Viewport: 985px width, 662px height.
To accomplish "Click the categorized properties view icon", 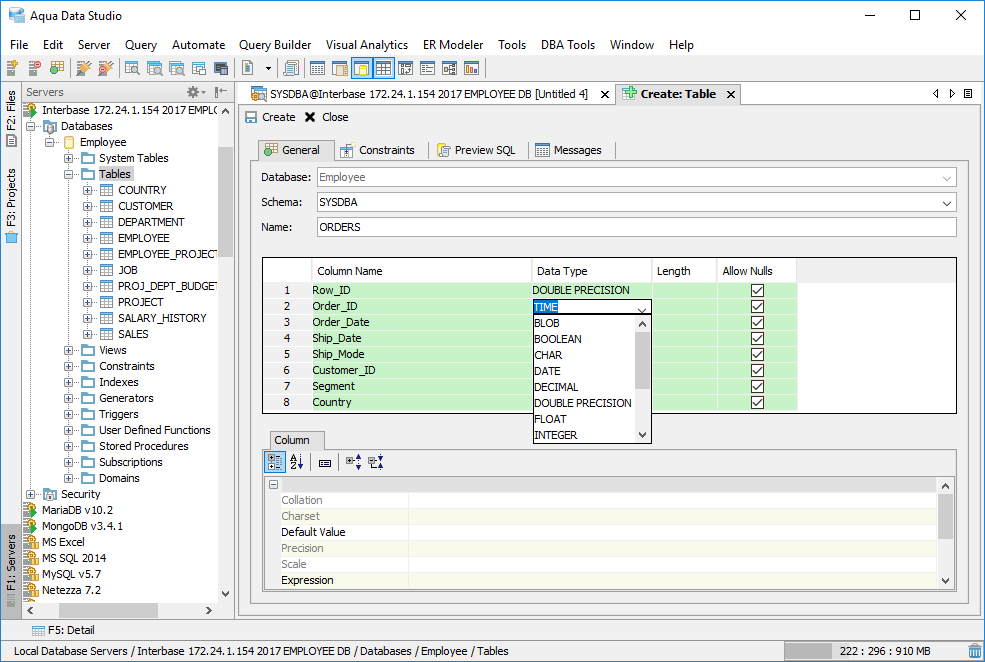I will pyautogui.click(x=273, y=462).
